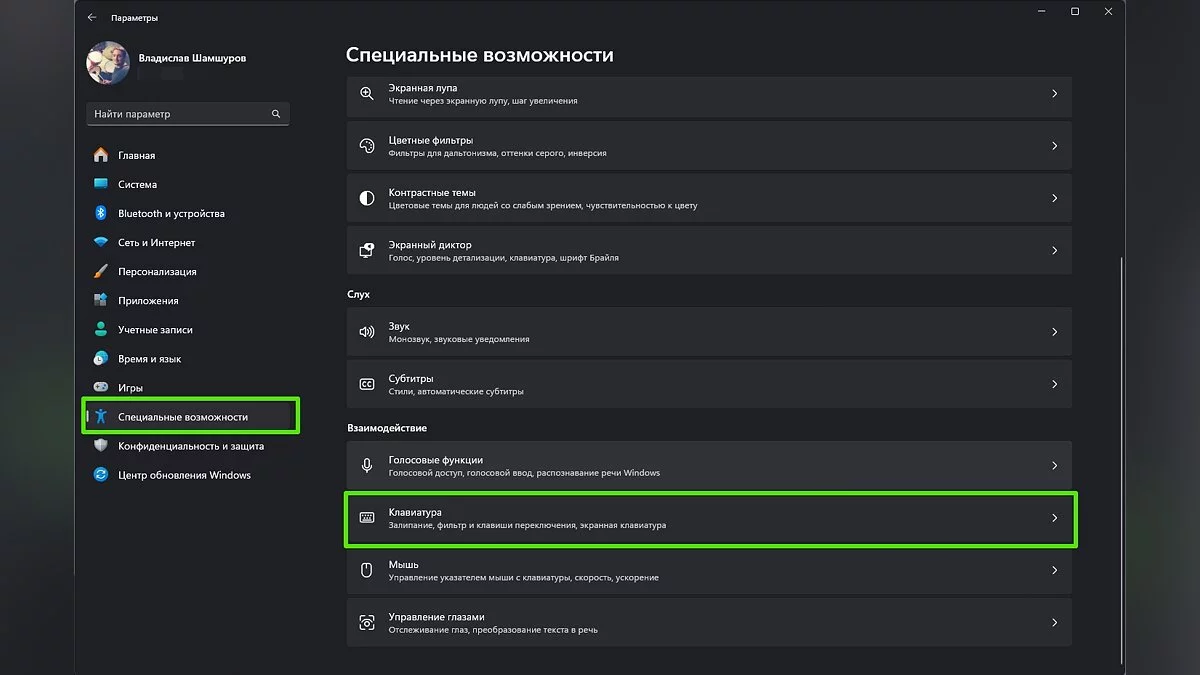The image size is (1200, 675).
Task: Open the Keyboard settings row chevron
Action: (1054, 518)
